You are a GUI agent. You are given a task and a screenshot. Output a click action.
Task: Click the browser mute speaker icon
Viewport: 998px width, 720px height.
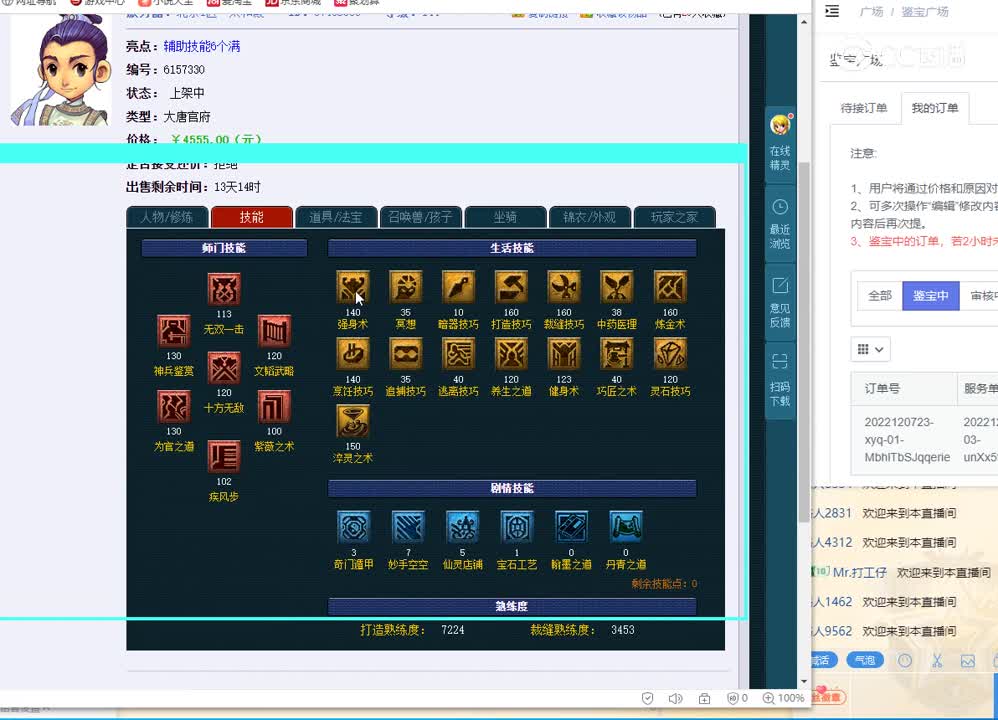pos(675,698)
